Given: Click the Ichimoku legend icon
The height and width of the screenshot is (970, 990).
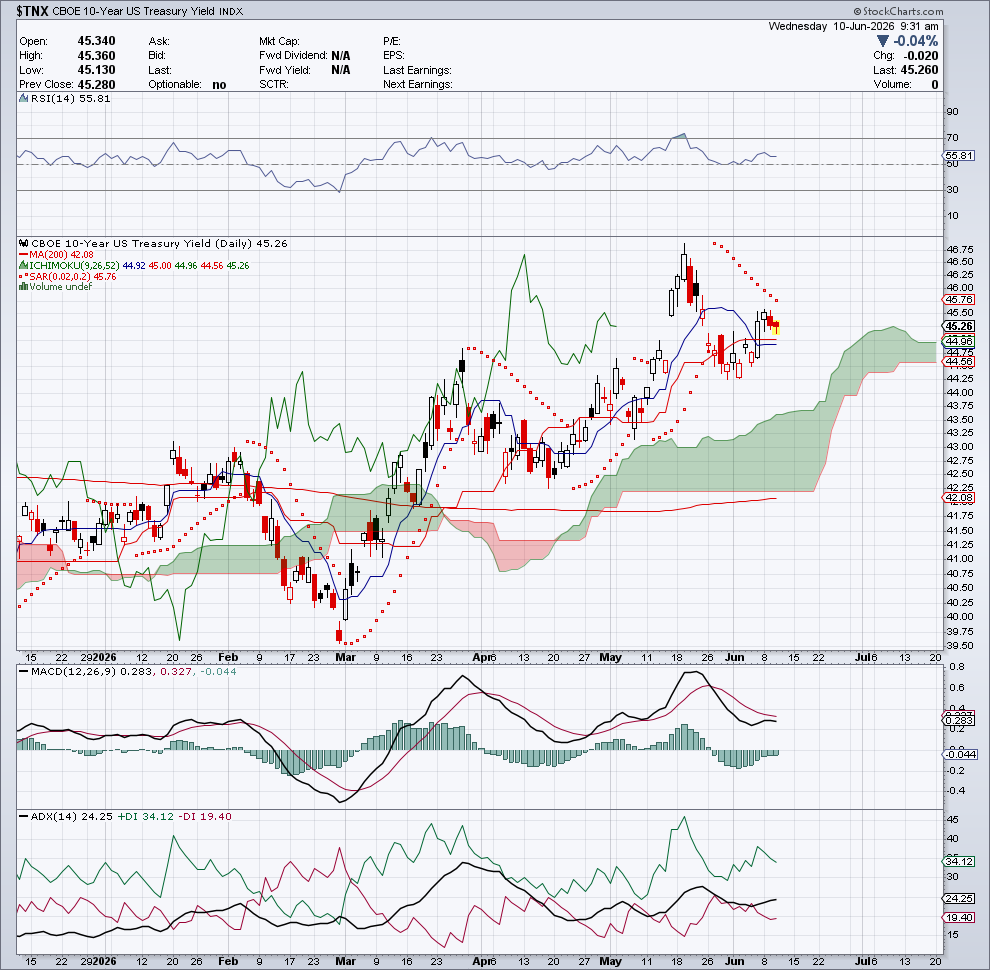Looking at the screenshot, I should pos(23,265).
